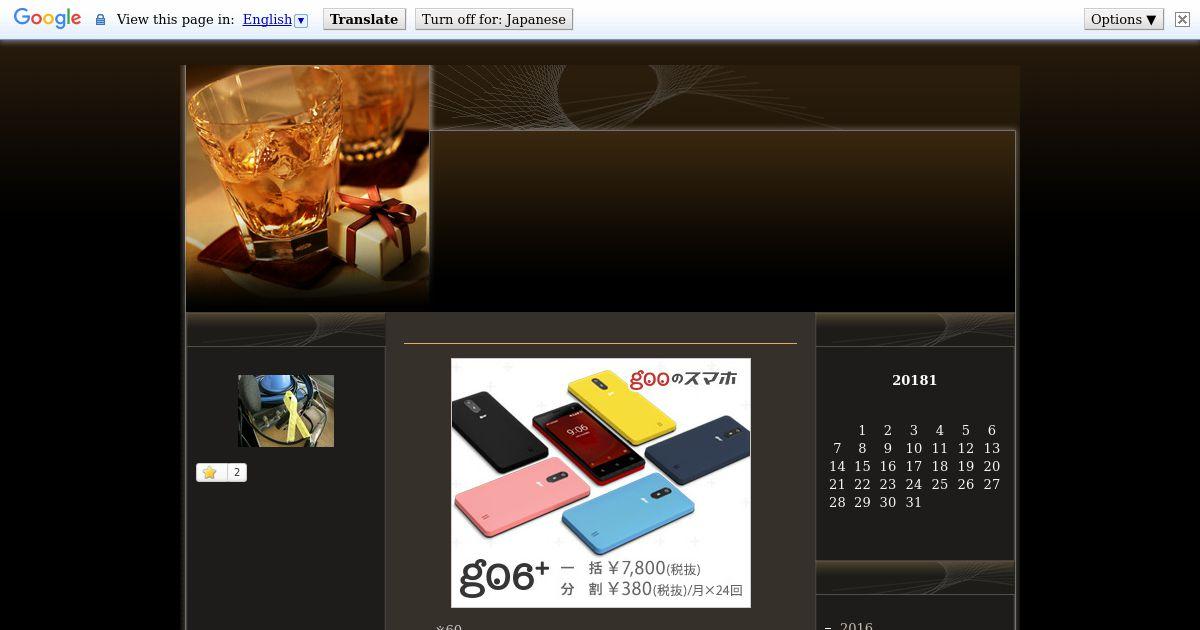Click the 20181 calendar heading
1200x630 pixels.
point(914,380)
